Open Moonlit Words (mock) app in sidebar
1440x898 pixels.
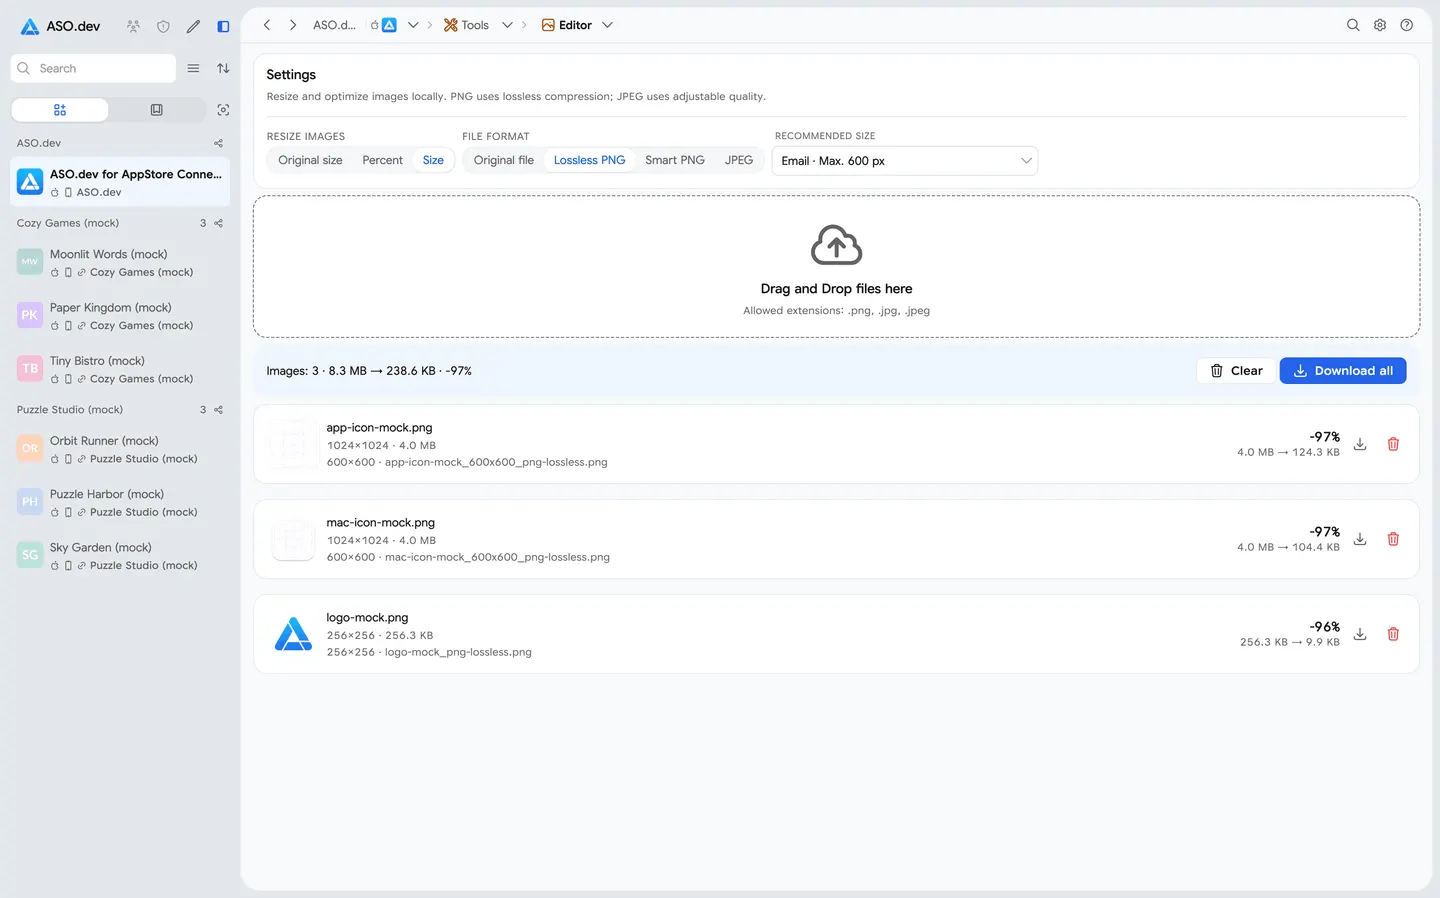[120, 263]
